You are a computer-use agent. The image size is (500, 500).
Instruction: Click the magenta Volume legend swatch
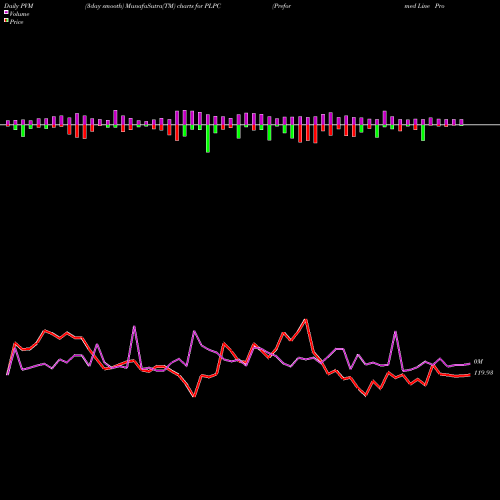pyautogui.click(x=6, y=12)
